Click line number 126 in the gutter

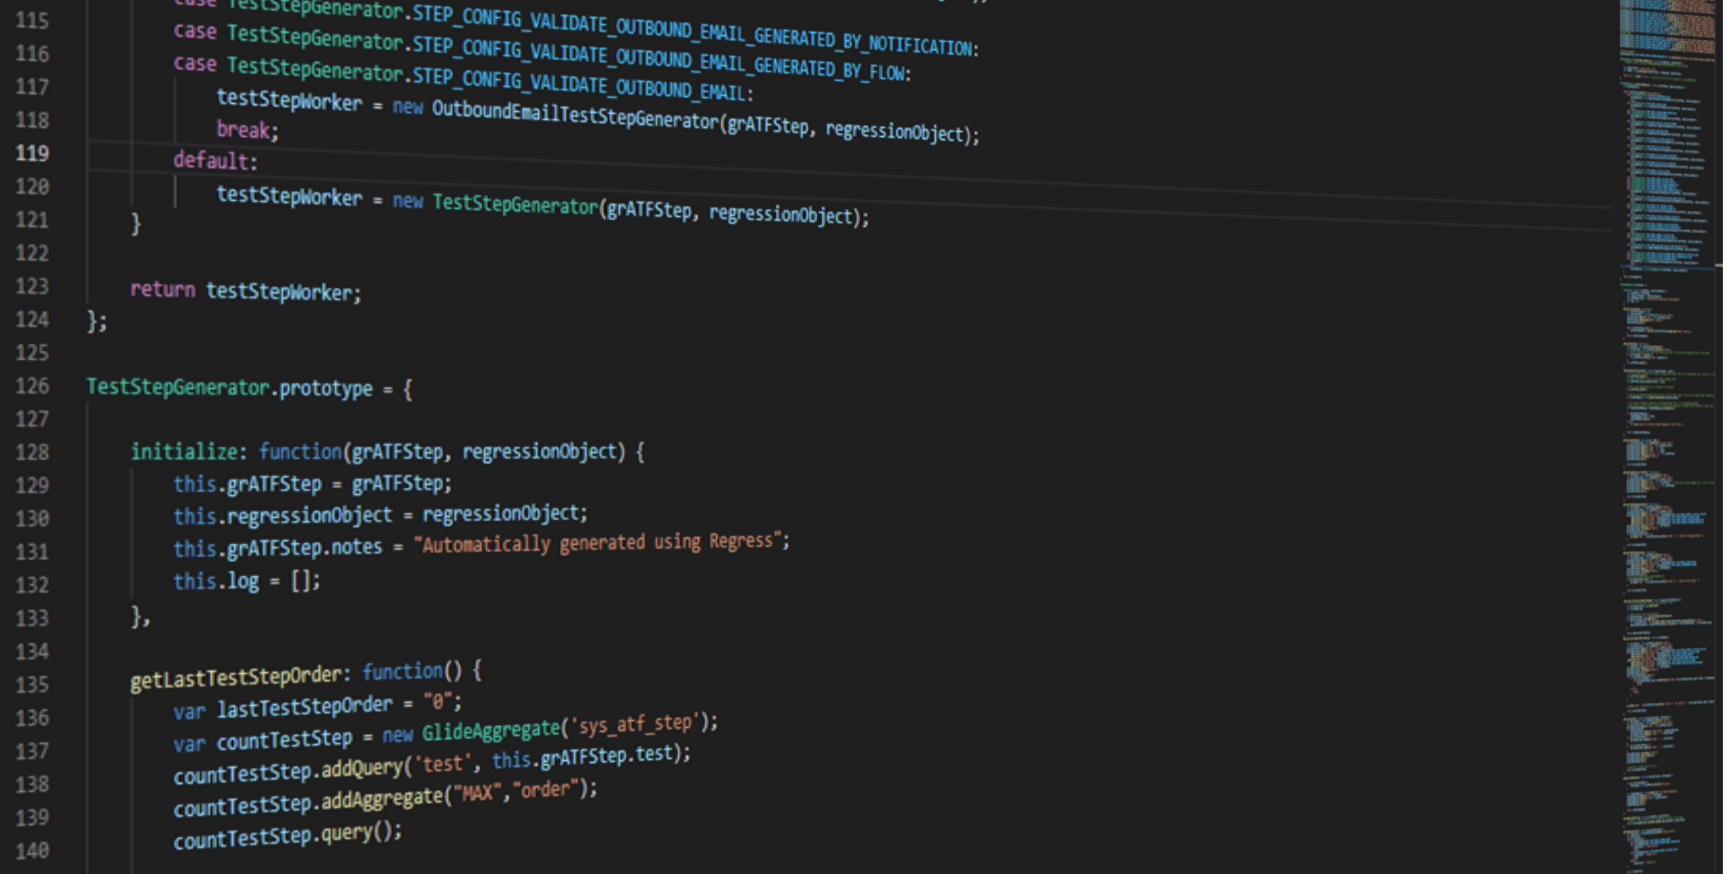32,386
